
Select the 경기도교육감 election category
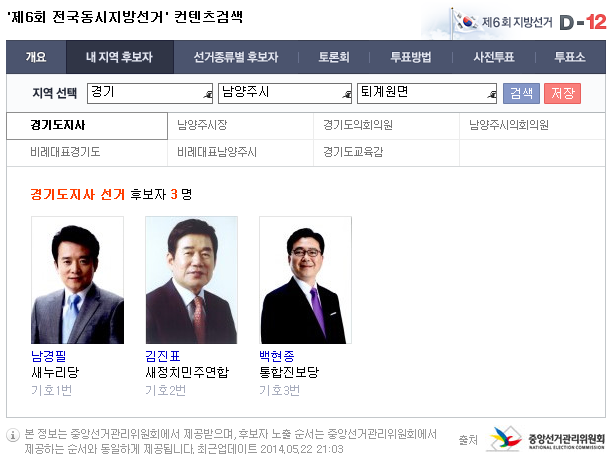386,152
